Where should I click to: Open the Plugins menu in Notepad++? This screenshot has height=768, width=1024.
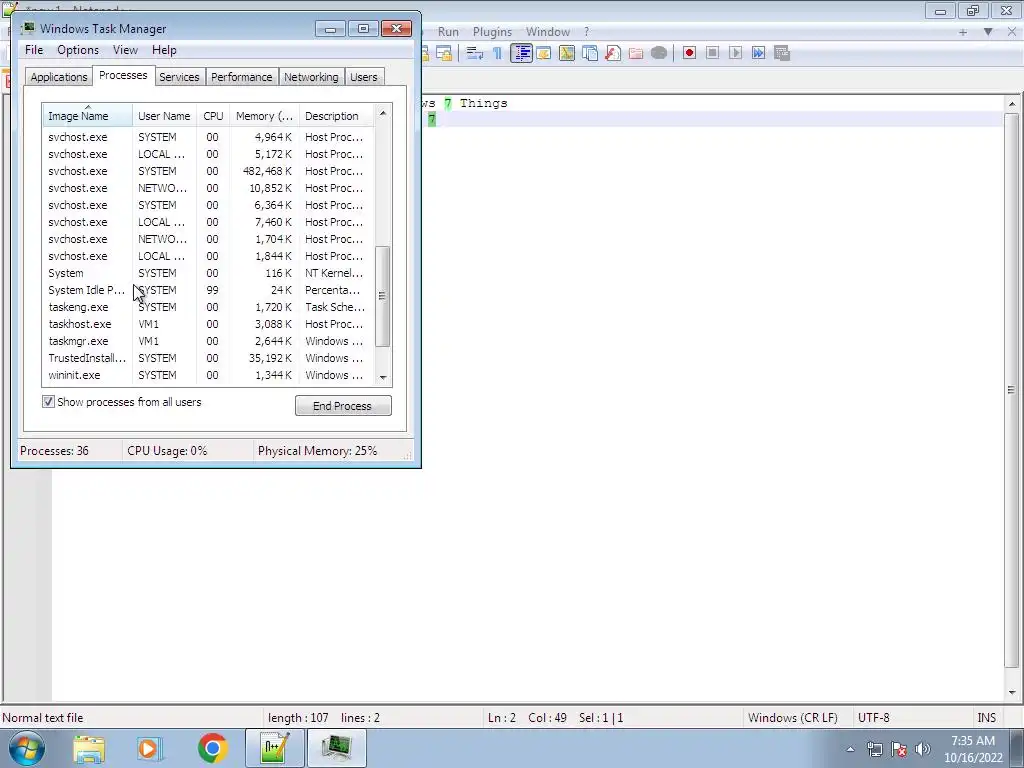[x=492, y=32]
